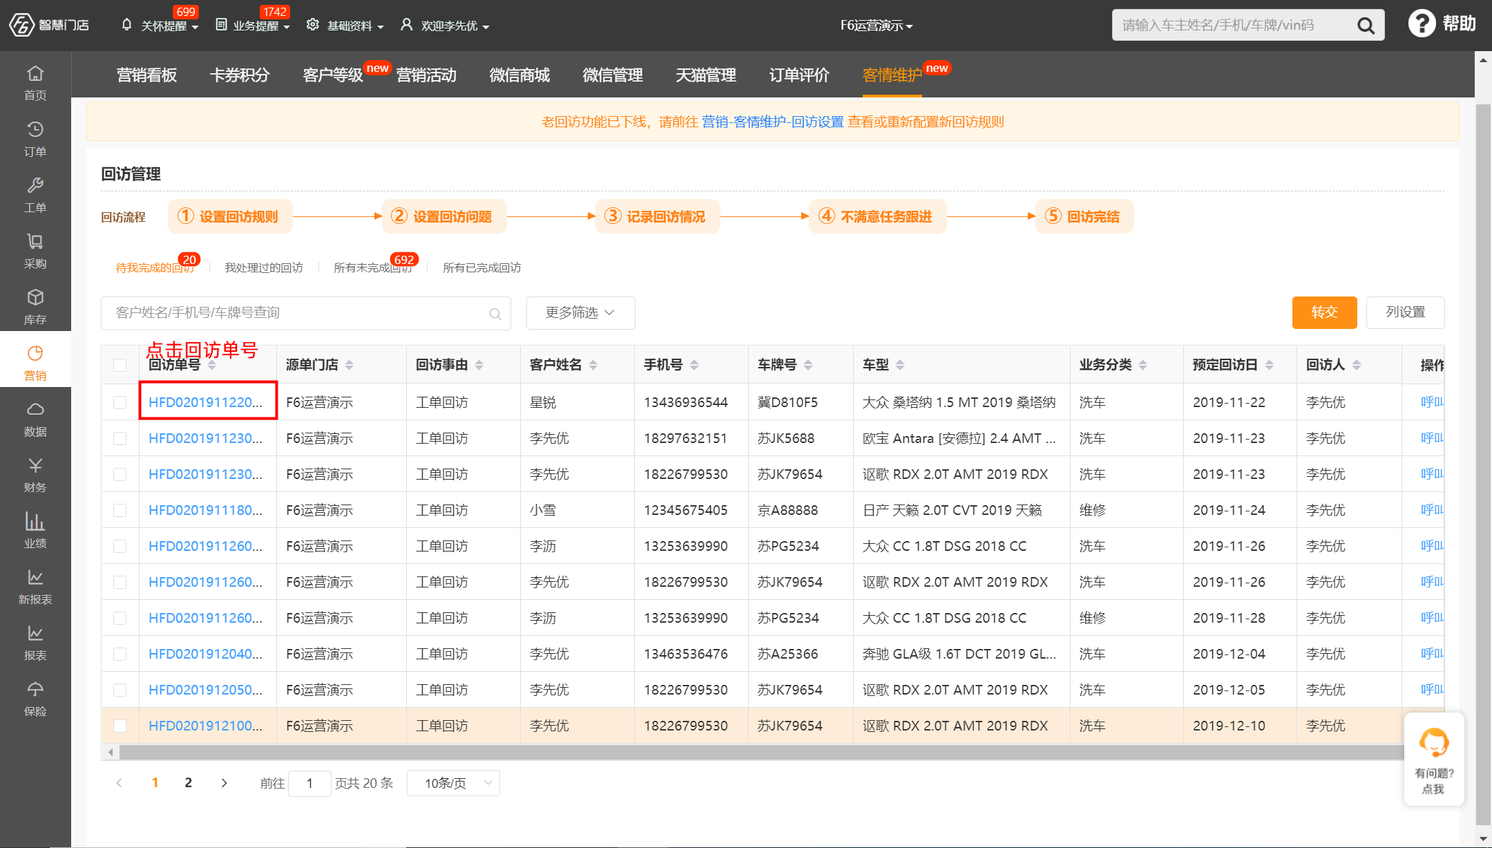Click scrollbar left arrow under table
The height and width of the screenshot is (848, 1492).
coord(110,752)
